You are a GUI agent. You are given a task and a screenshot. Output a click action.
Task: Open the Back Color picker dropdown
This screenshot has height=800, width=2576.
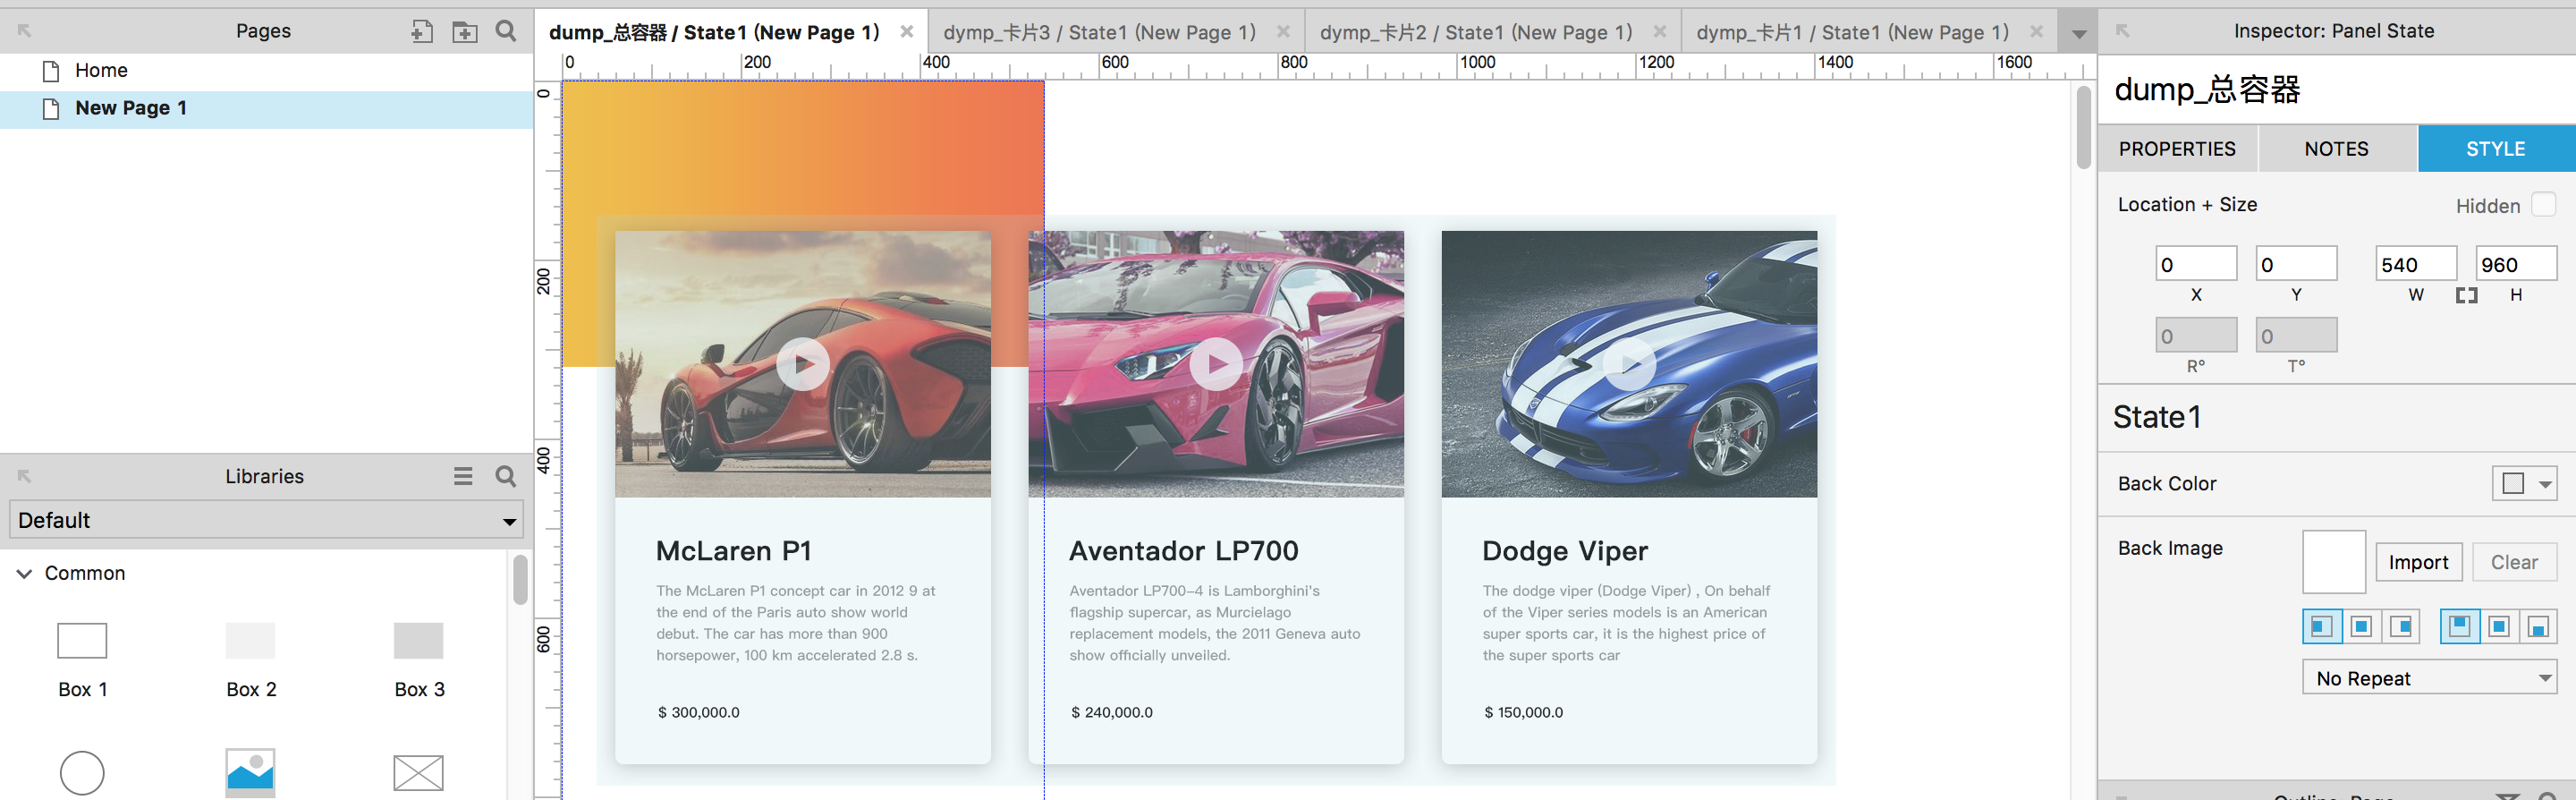[2524, 484]
